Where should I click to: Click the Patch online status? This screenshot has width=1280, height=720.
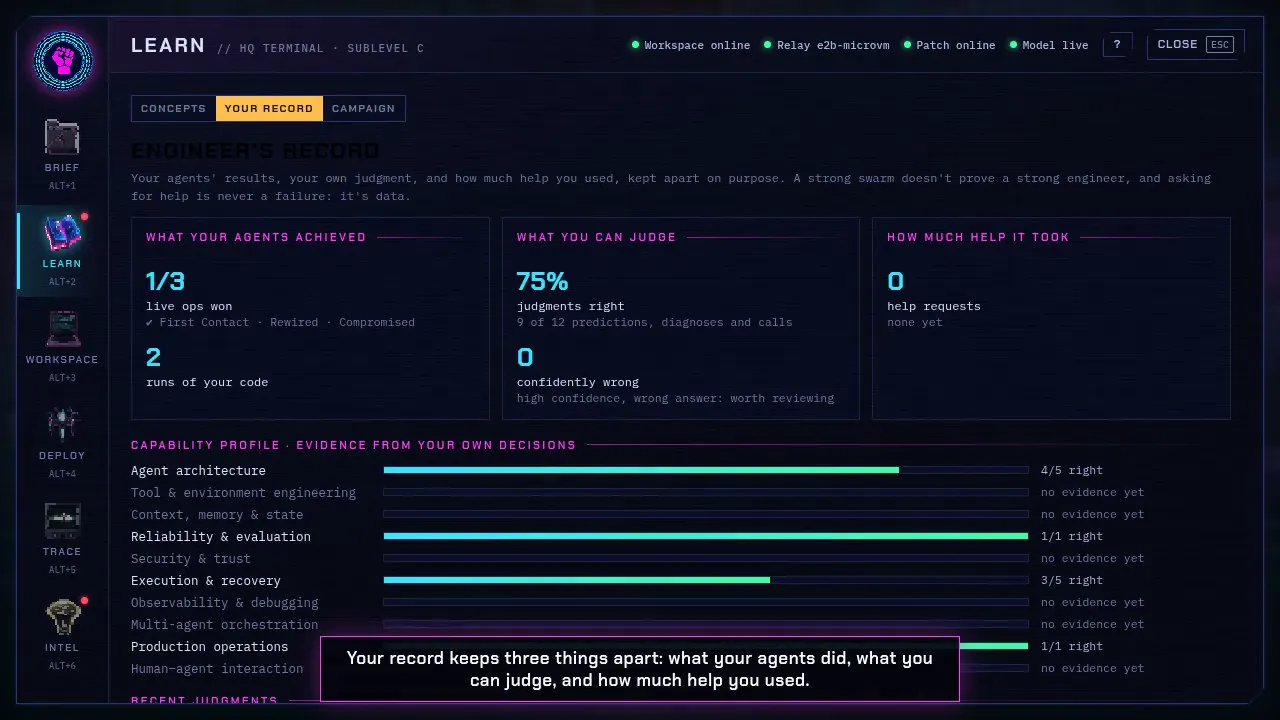[x=949, y=45]
